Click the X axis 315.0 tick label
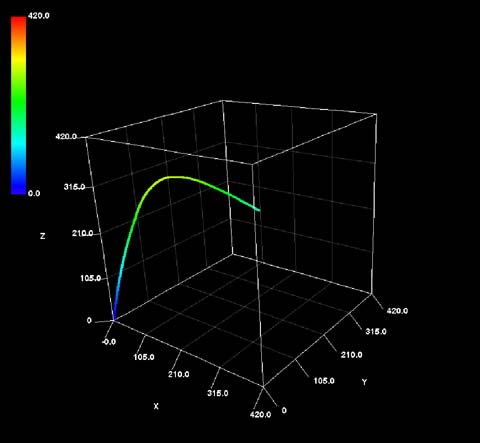This screenshot has height=443, width=480. tap(218, 393)
